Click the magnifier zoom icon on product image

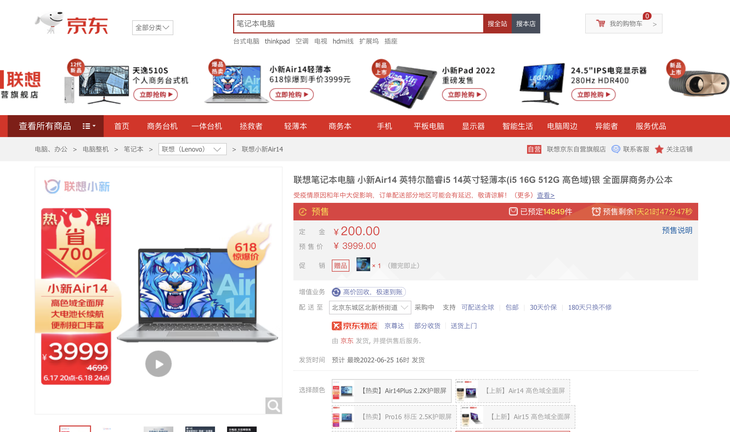pyautogui.click(x=273, y=405)
